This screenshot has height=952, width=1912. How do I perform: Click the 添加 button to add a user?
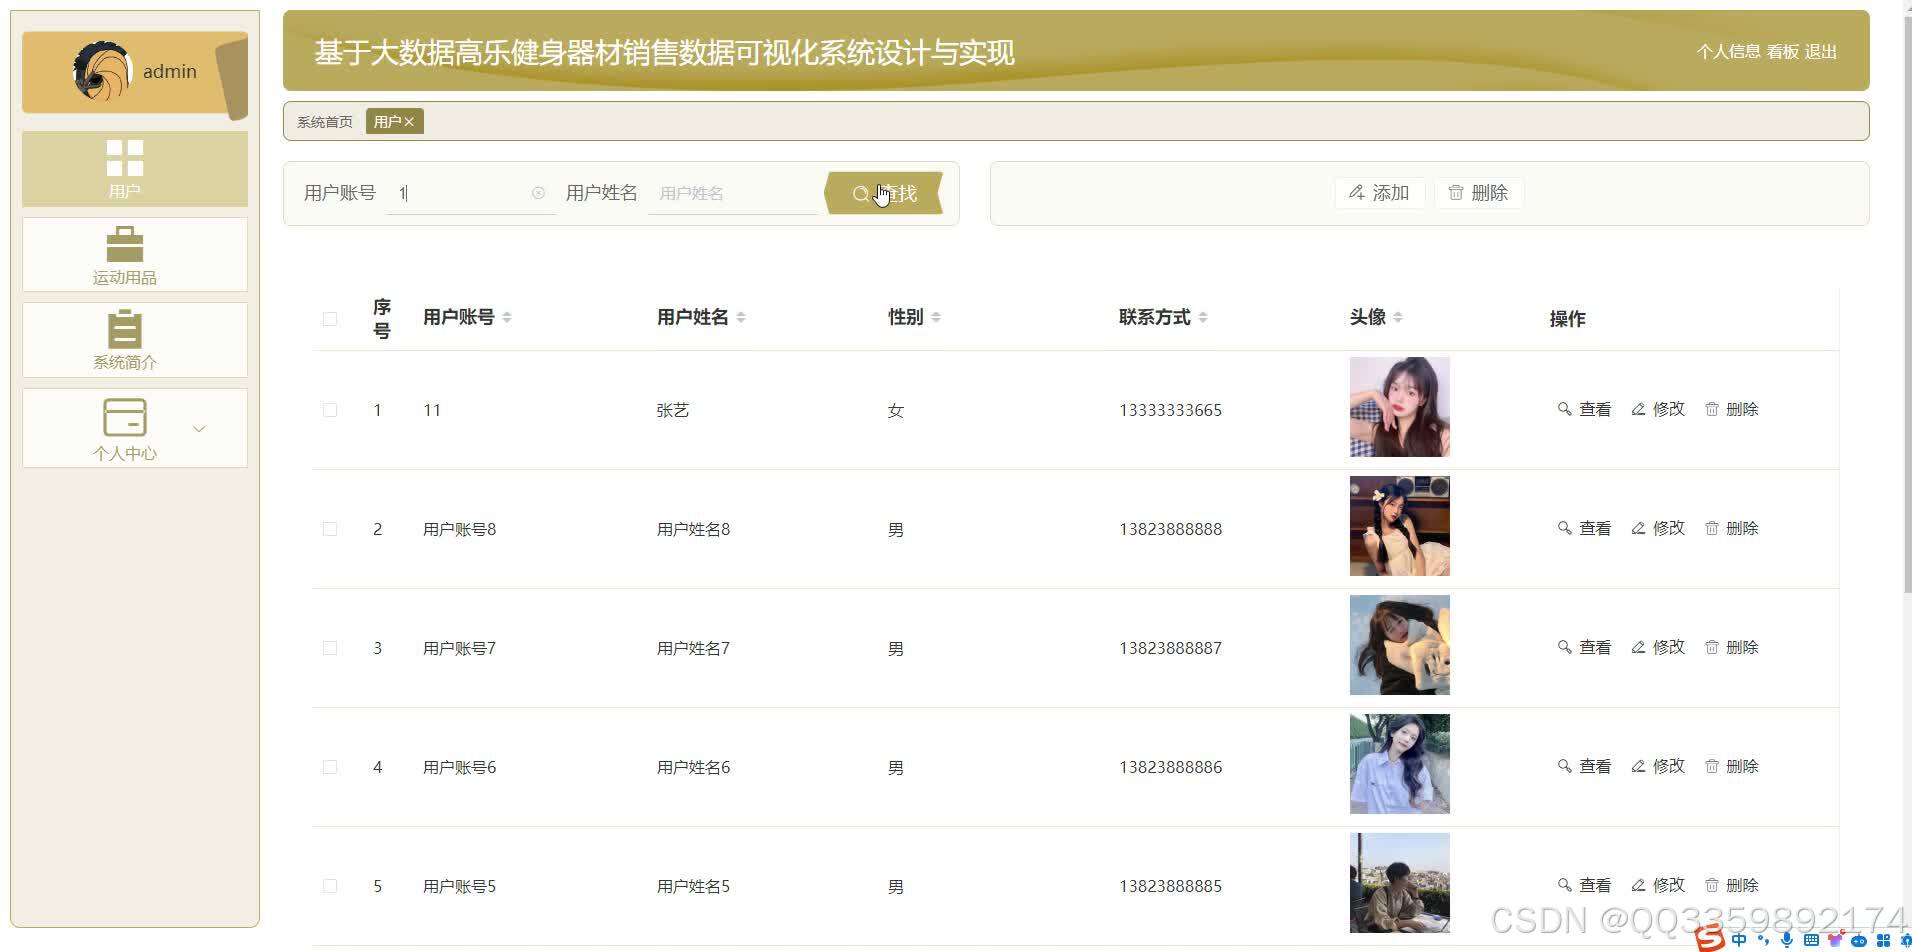(1379, 192)
